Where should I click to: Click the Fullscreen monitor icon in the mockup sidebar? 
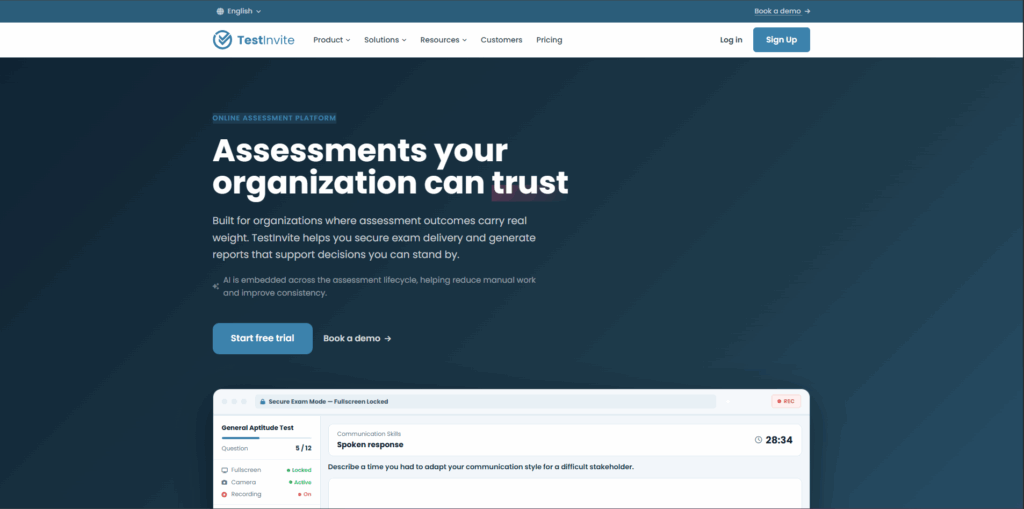(x=225, y=470)
